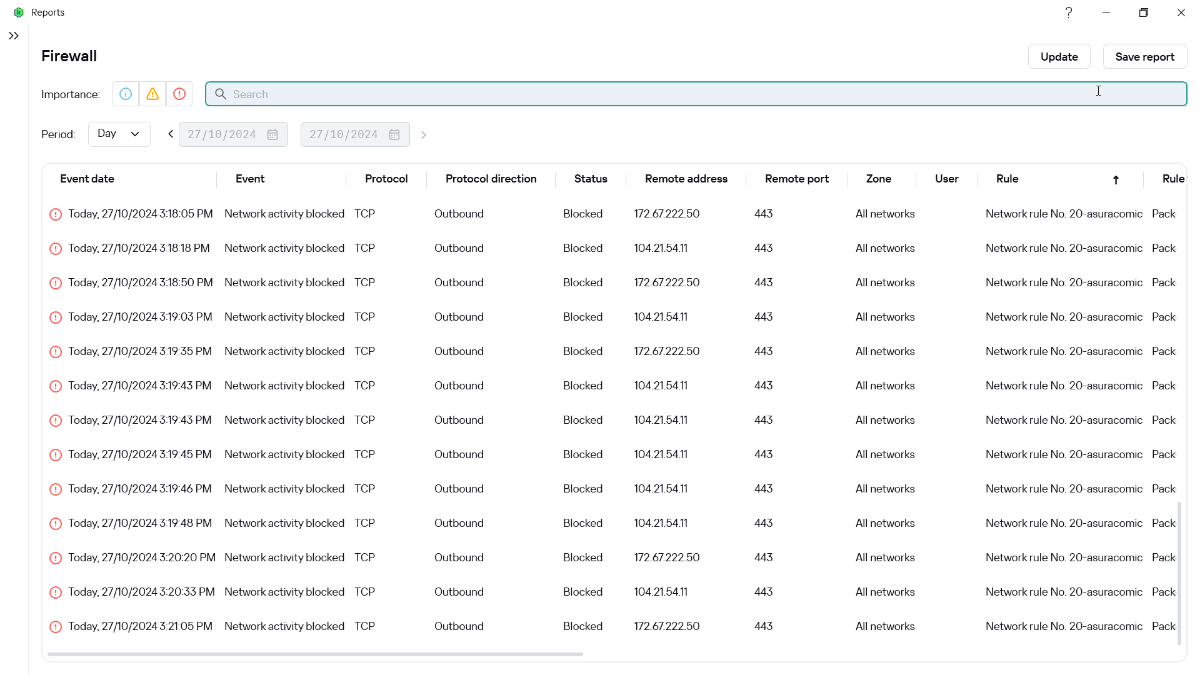1200x675 pixels.
Task: Click the magnifier icon in the search box
Action: 221,94
